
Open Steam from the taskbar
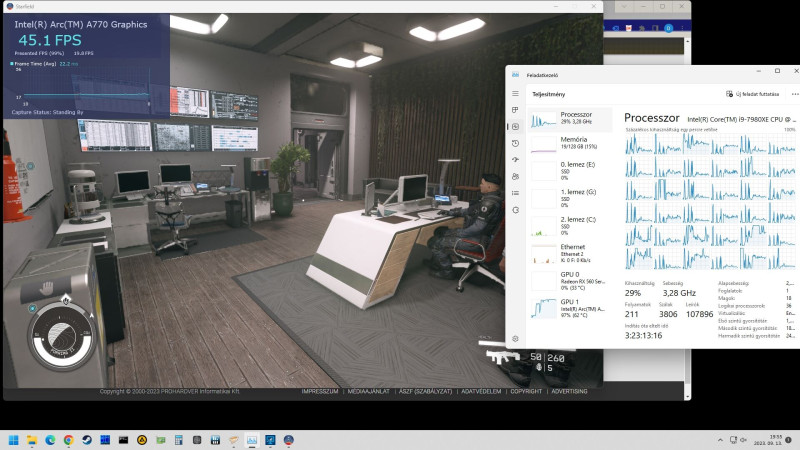coord(87,440)
